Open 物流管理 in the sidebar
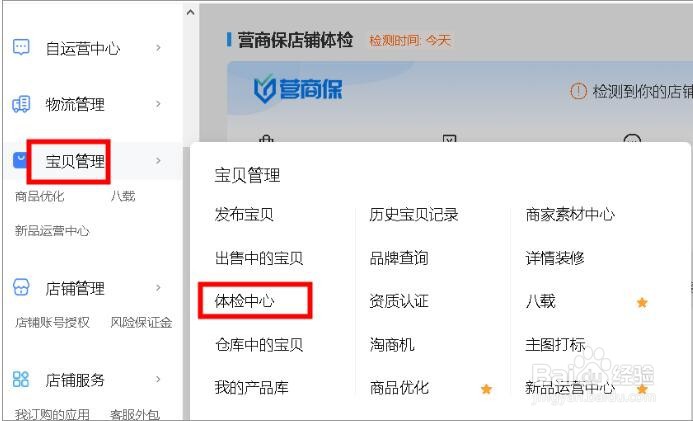 click(75, 105)
